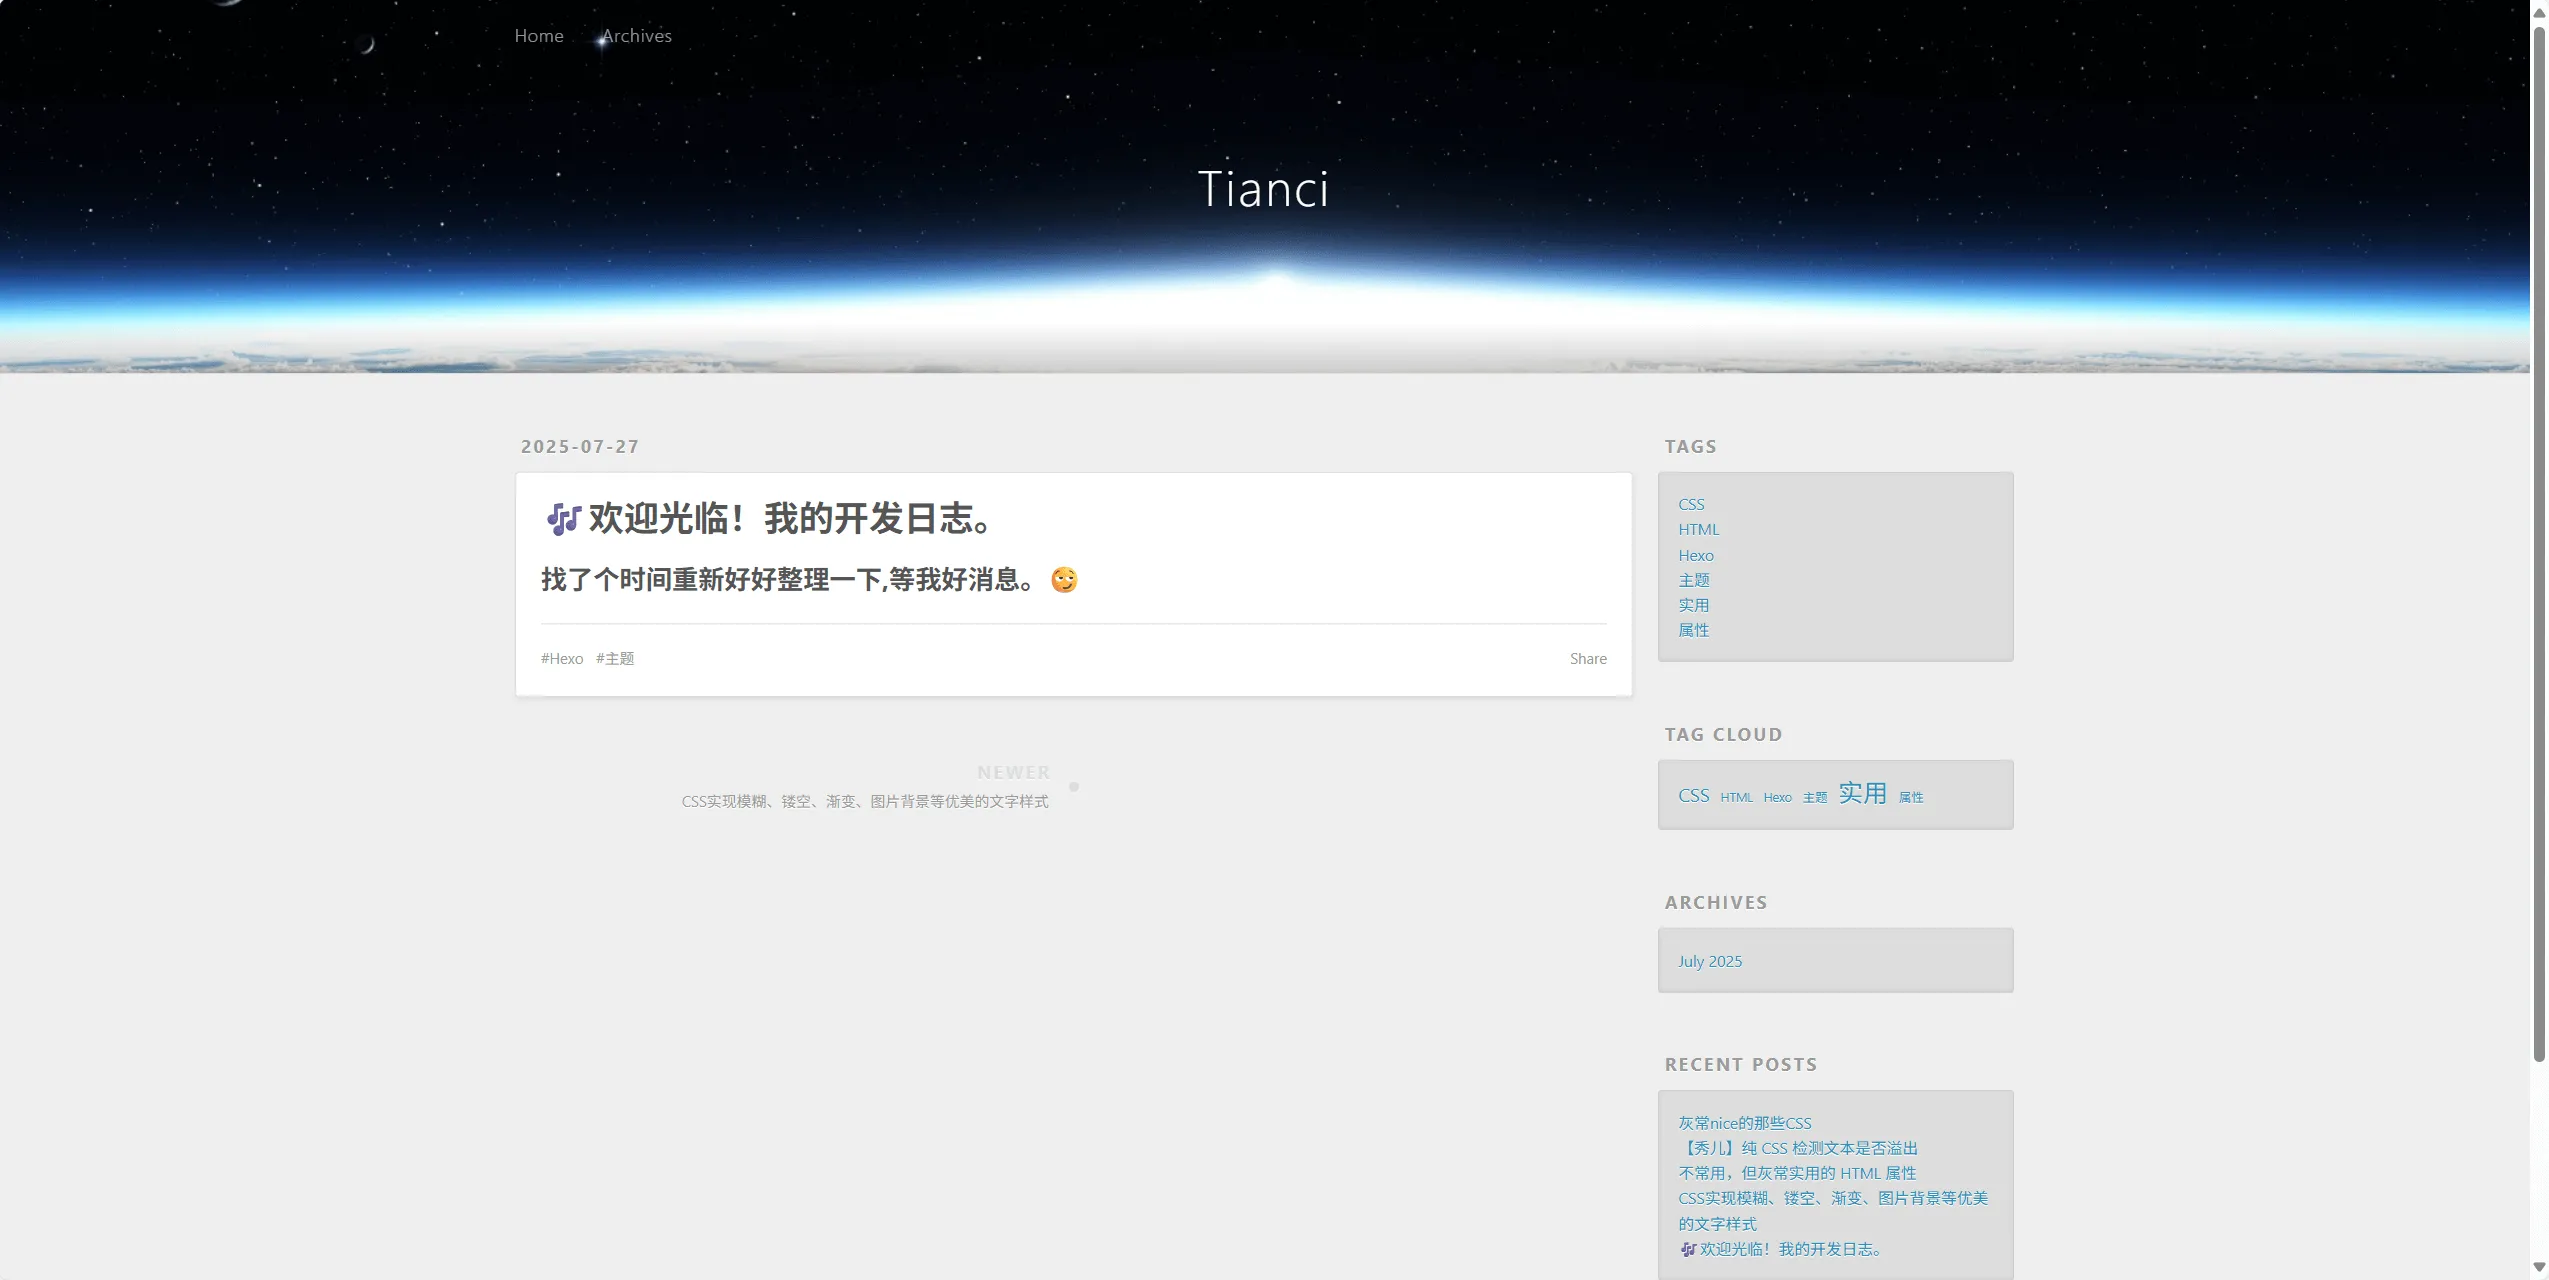Click the smiley emoji after 等我好消息。
The image size is (2549, 1280).
(1064, 580)
